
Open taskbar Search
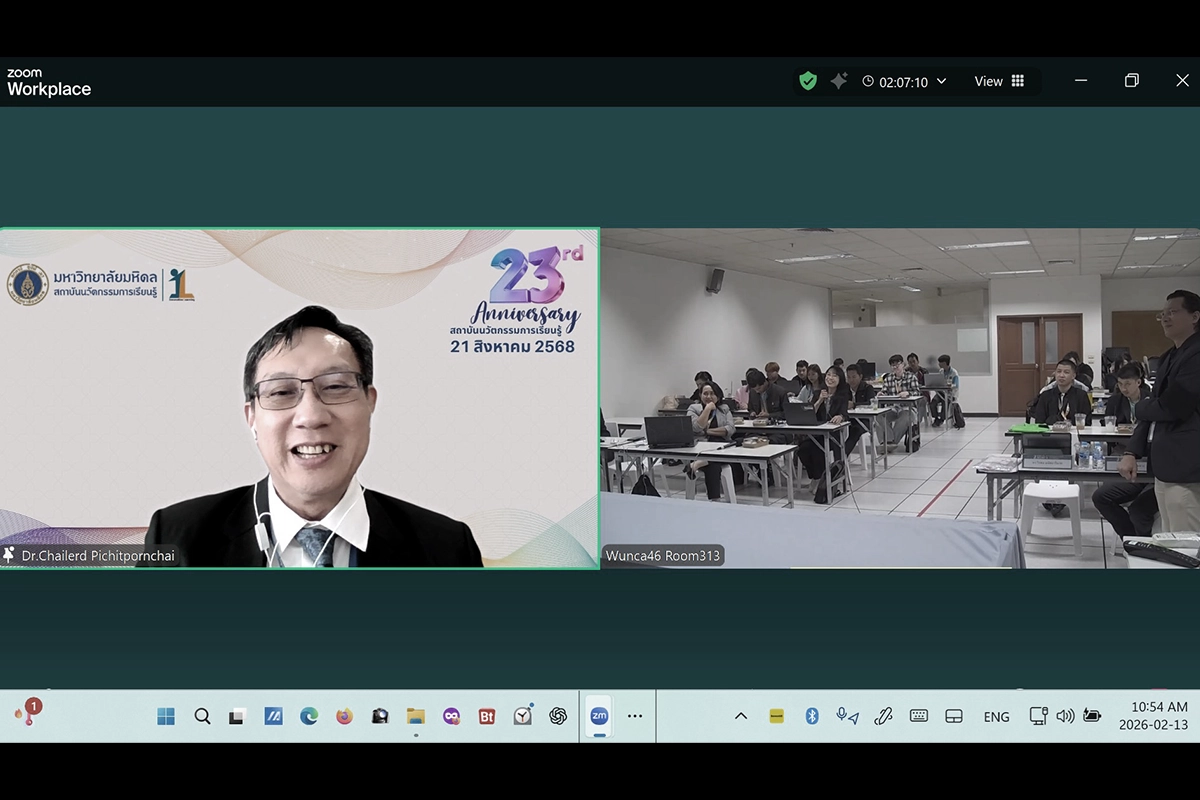[x=202, y=716]
